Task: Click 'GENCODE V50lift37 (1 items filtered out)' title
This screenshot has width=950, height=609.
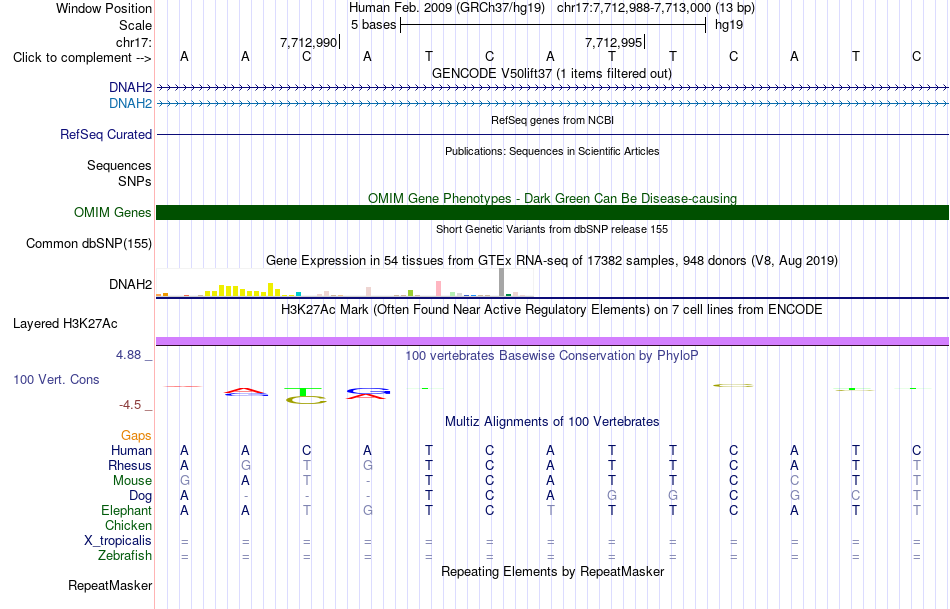Action: (552, 73)
